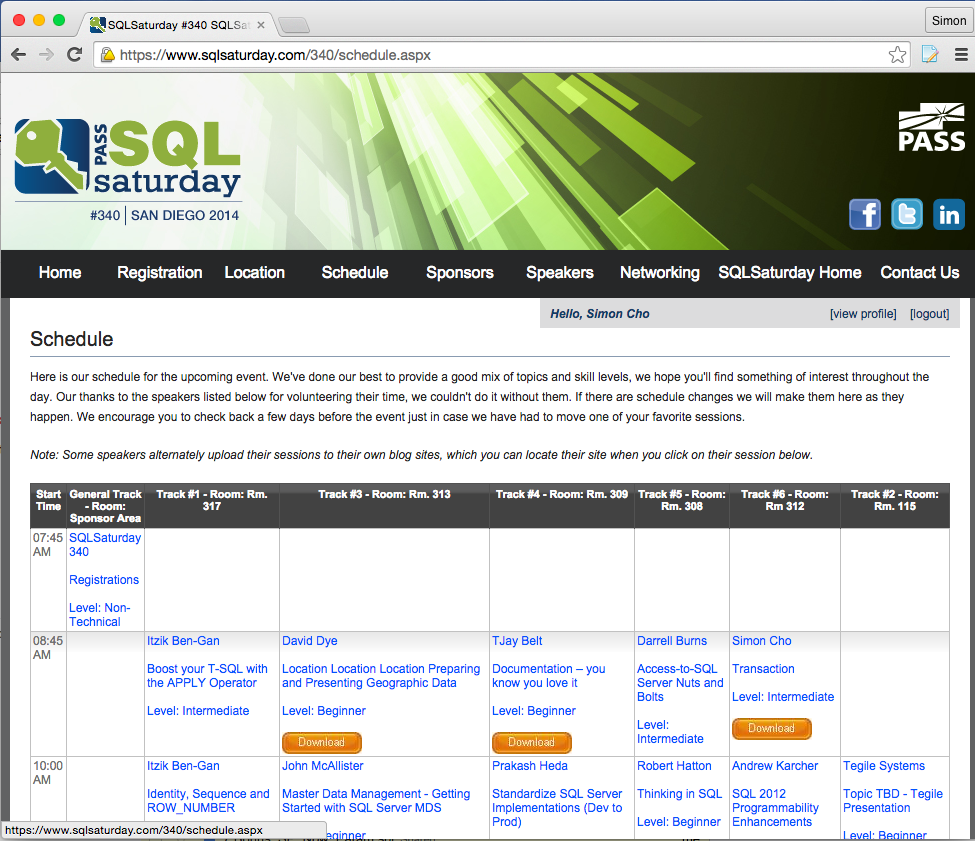Screen dimensions: 975x841
Task: Open Registration in navigation bar
Action: [159, 272]
